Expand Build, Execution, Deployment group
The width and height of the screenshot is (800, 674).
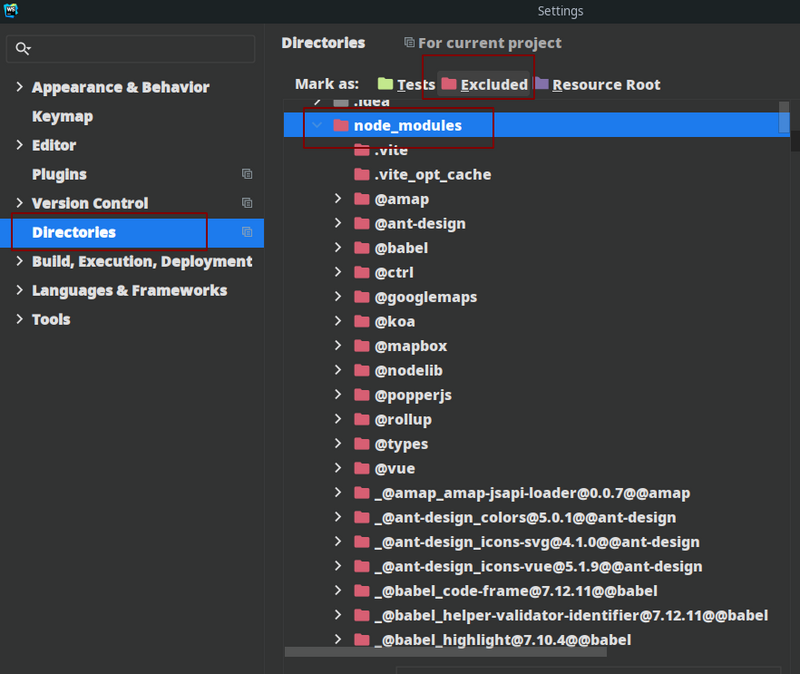pyautogui.click(x=19, y=261)
